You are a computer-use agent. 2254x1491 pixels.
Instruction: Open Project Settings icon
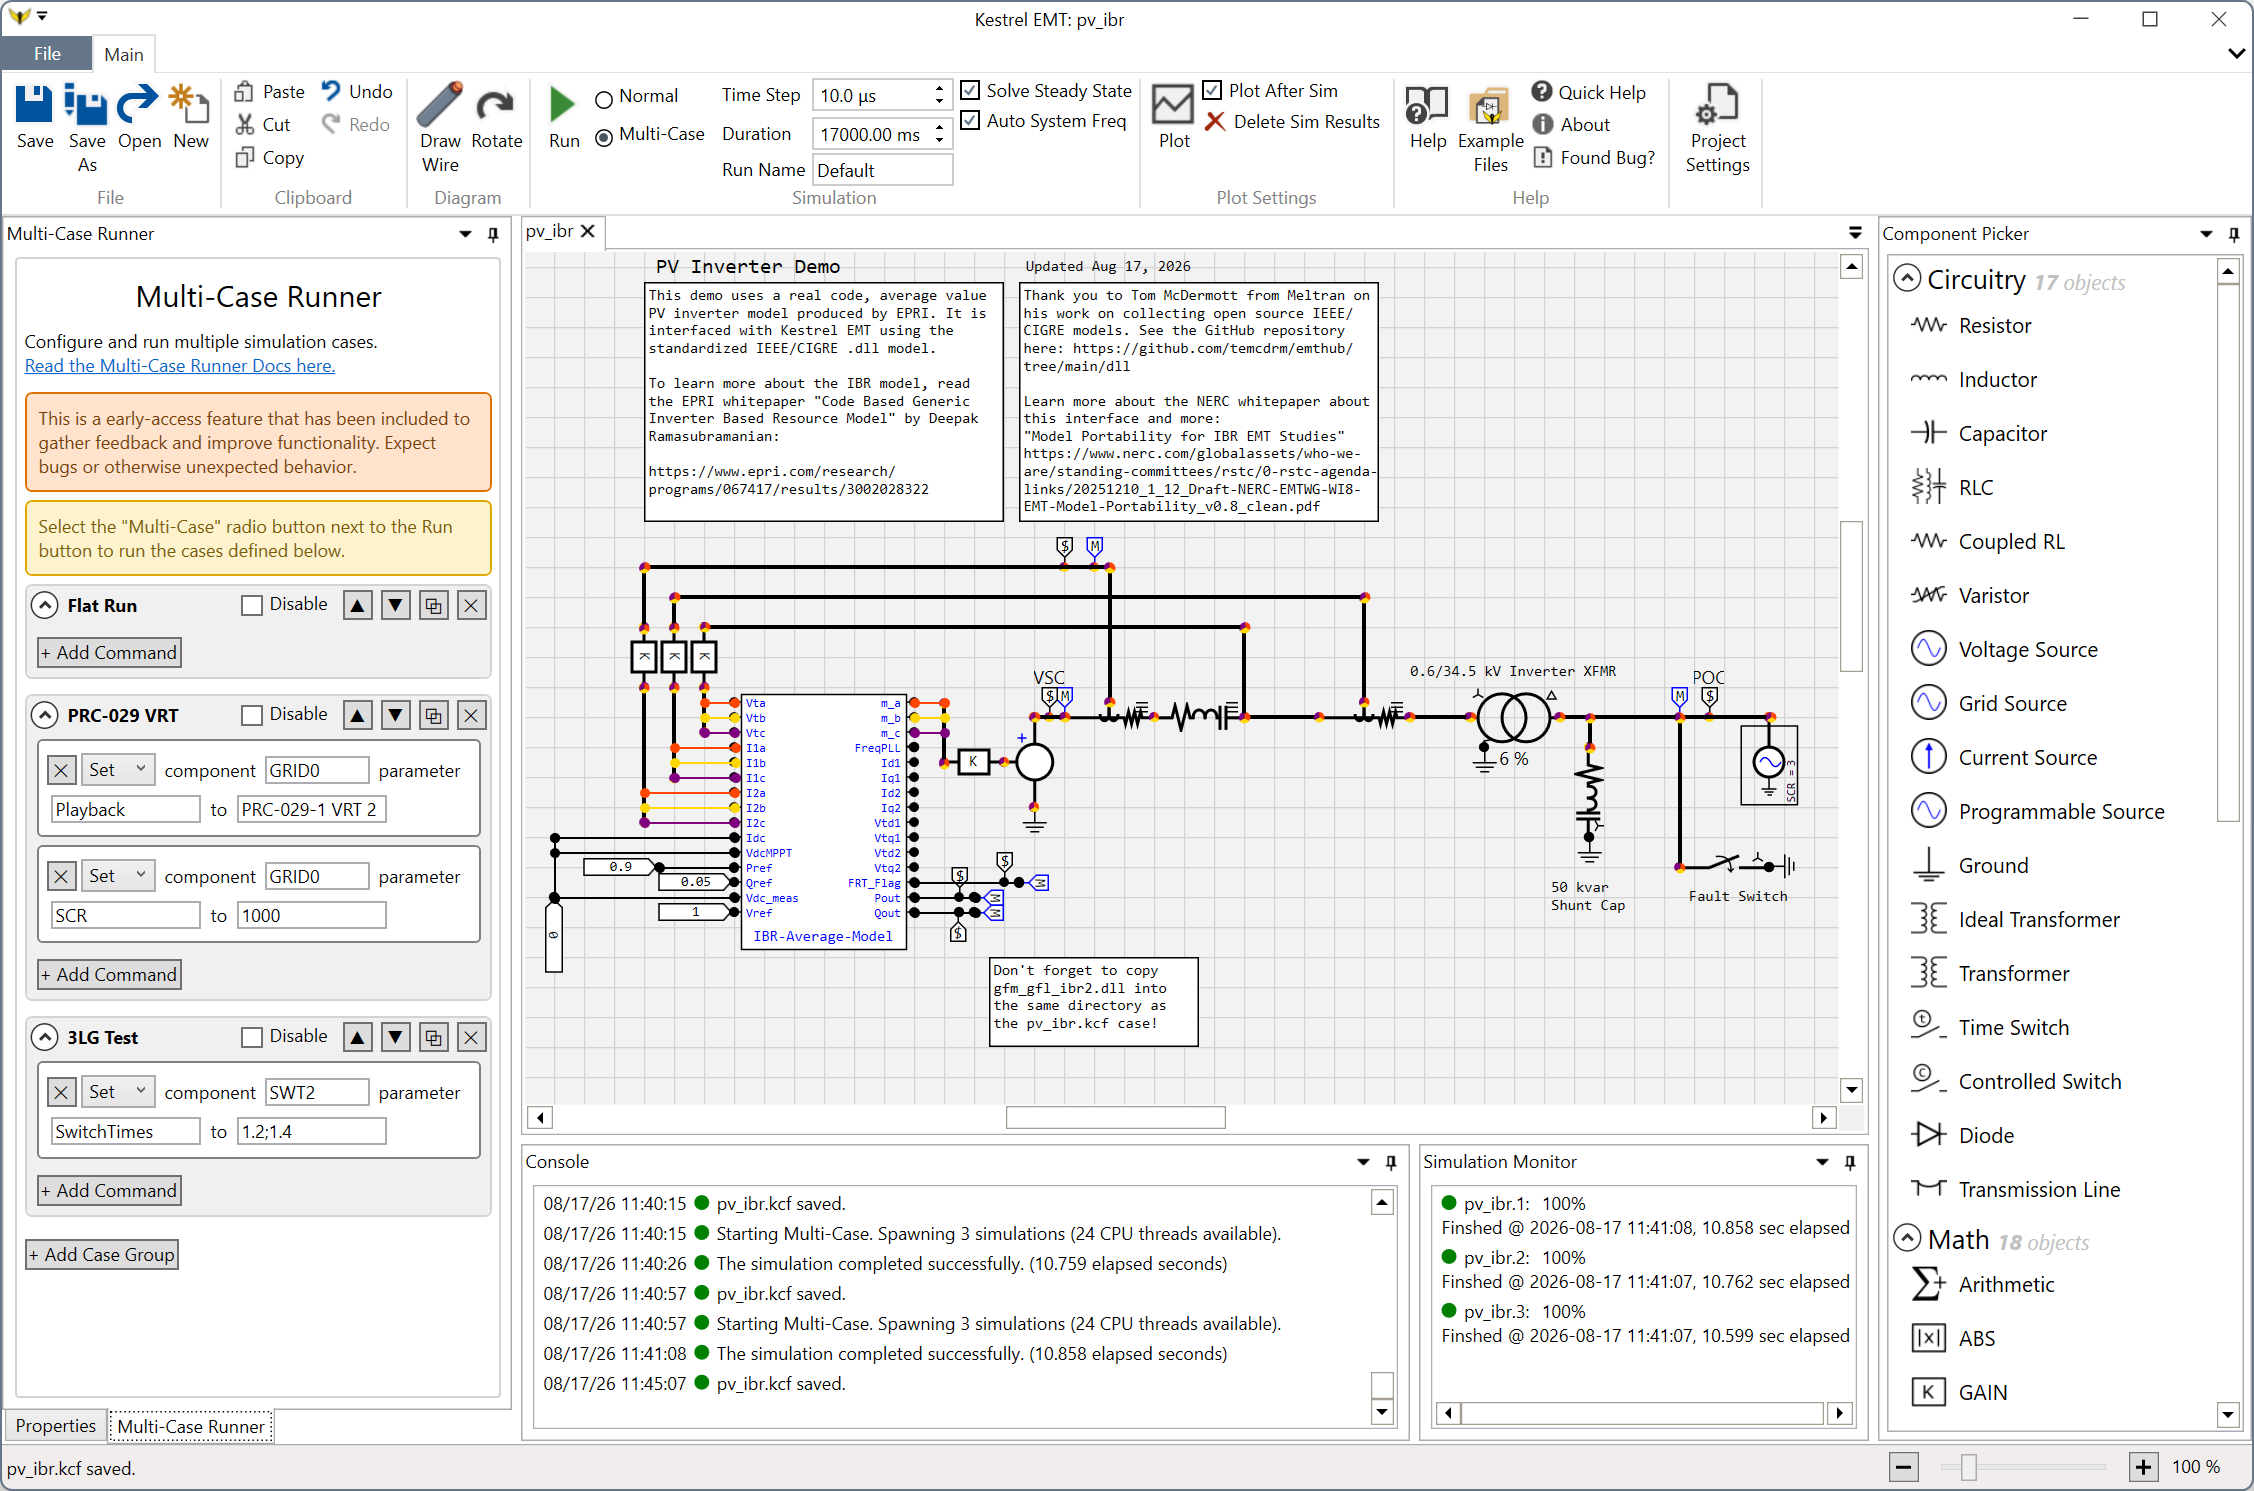[x=1717, y=104]
